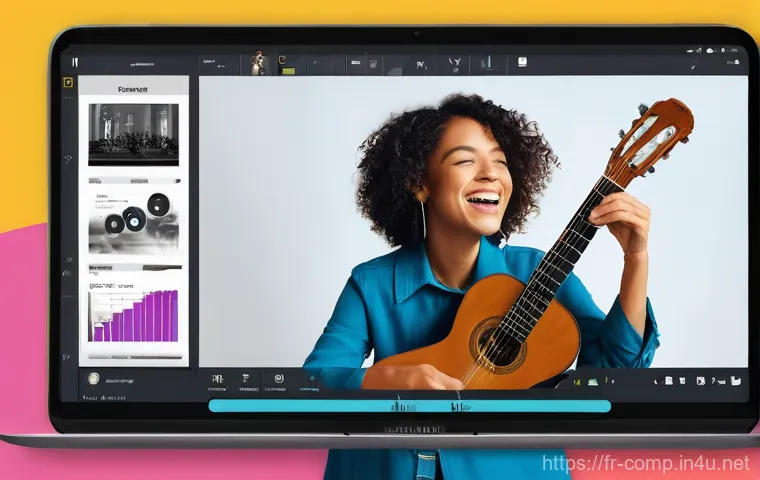Viewport: 760px width, 480px height.
Task: Click the cyan timeline scrub bar
Action: click(410, 406)
